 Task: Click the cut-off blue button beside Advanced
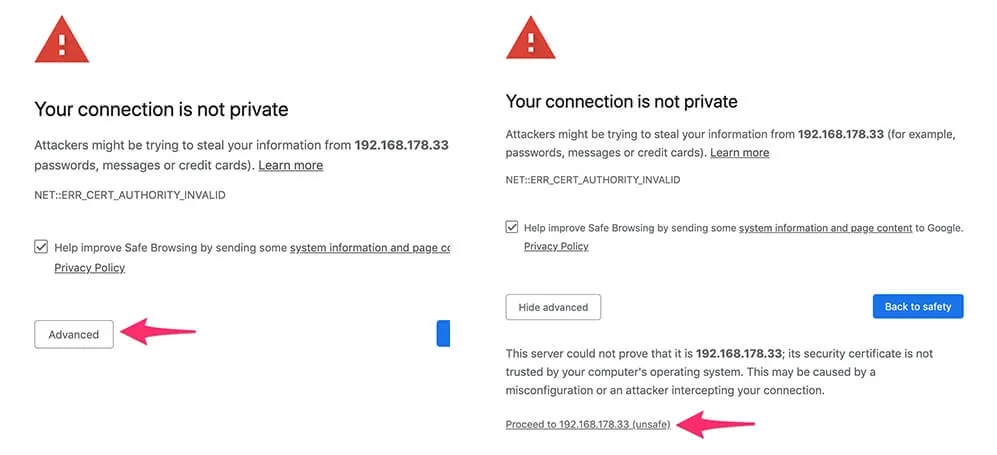[x=443, y=333]
